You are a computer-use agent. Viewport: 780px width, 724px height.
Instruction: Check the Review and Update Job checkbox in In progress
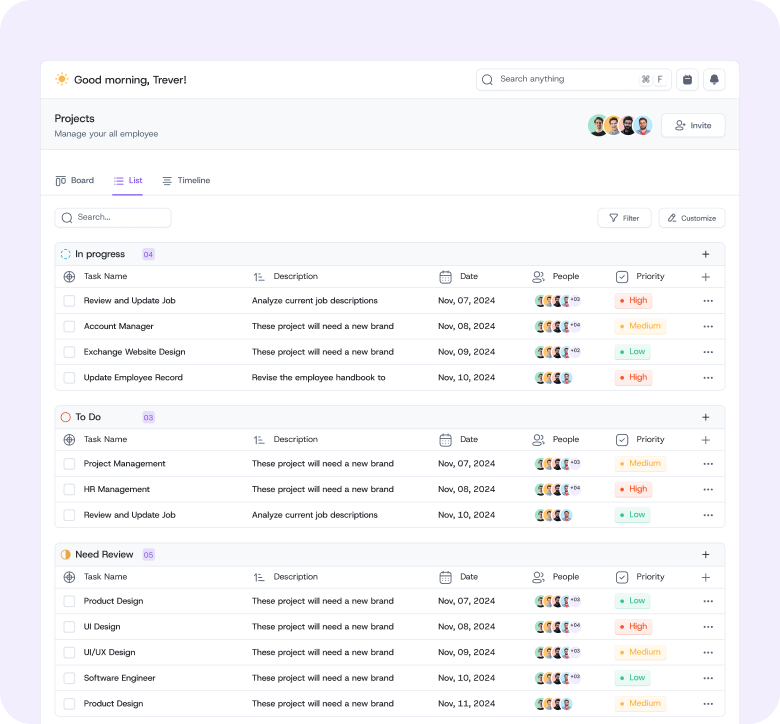[69, 300]
